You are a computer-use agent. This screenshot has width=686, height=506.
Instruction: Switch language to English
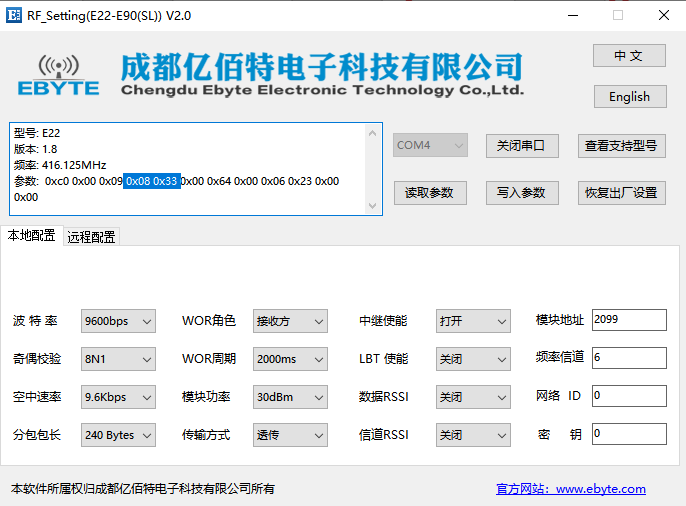[628, 97]
